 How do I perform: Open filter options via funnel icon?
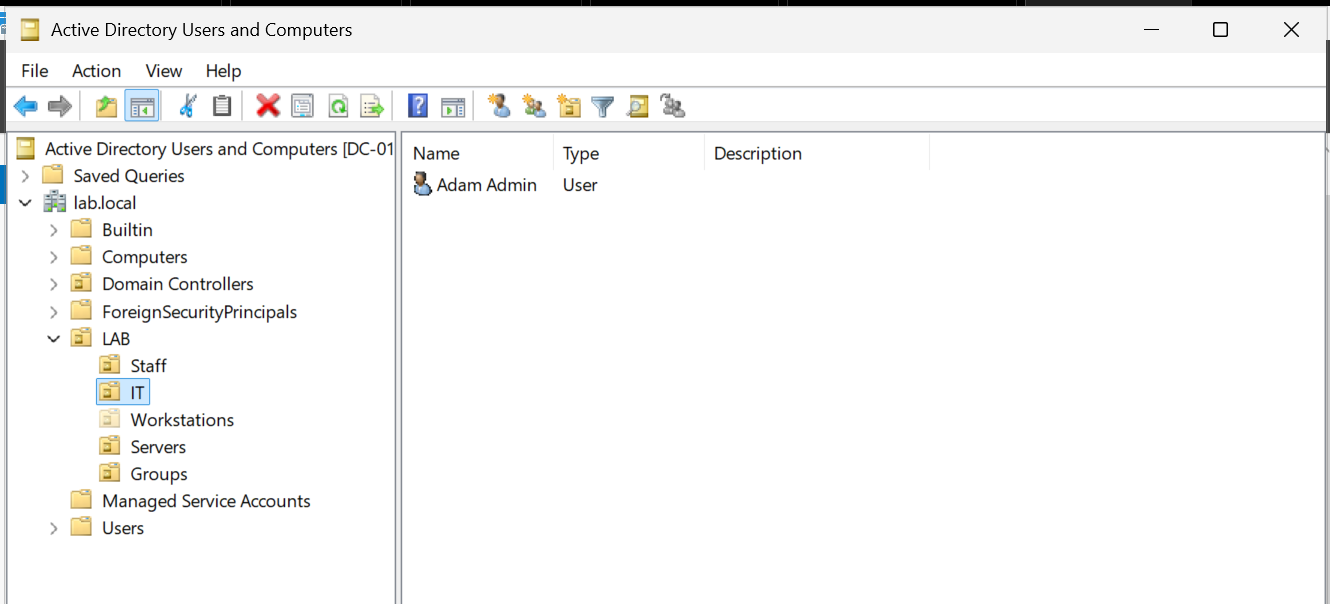tap(602, 106)
